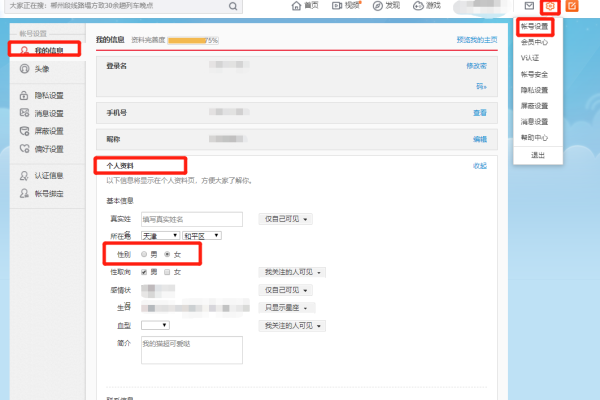This screenshot has width=600, height=400.
Task: Click the orange settings gear icon
Action: click(550, 6)
